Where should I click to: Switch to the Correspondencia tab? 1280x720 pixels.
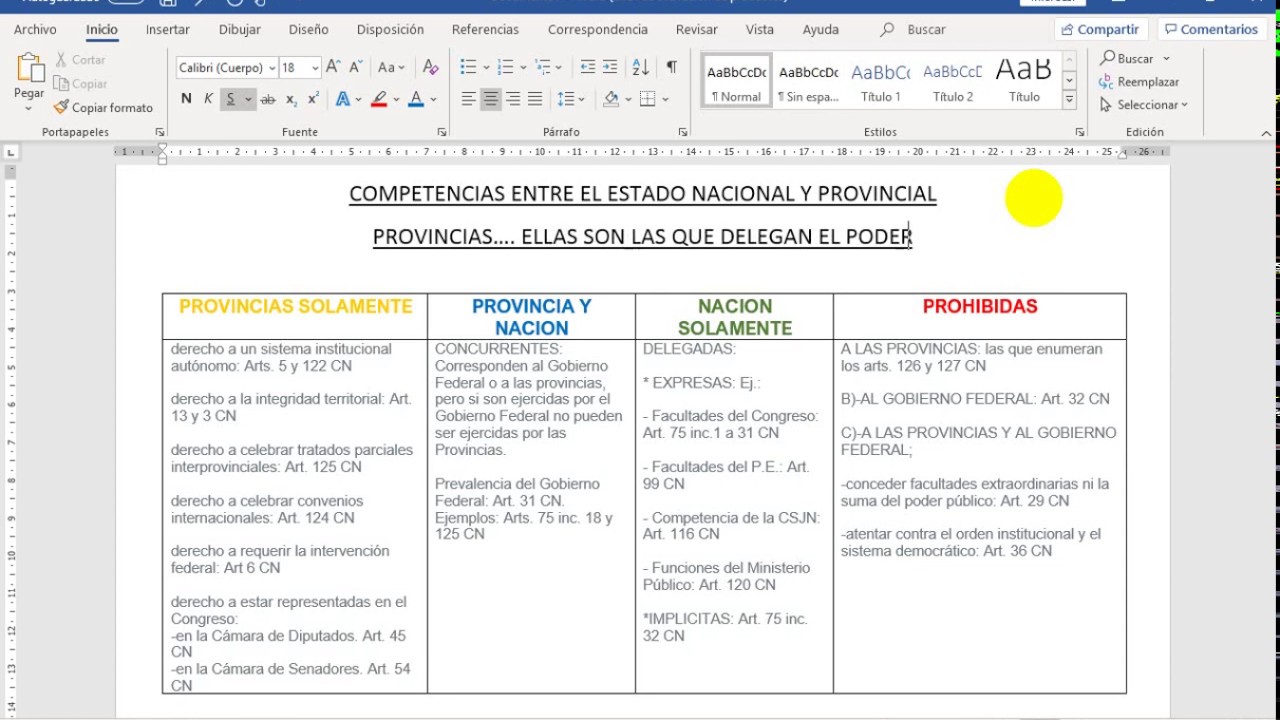(598, 30)
